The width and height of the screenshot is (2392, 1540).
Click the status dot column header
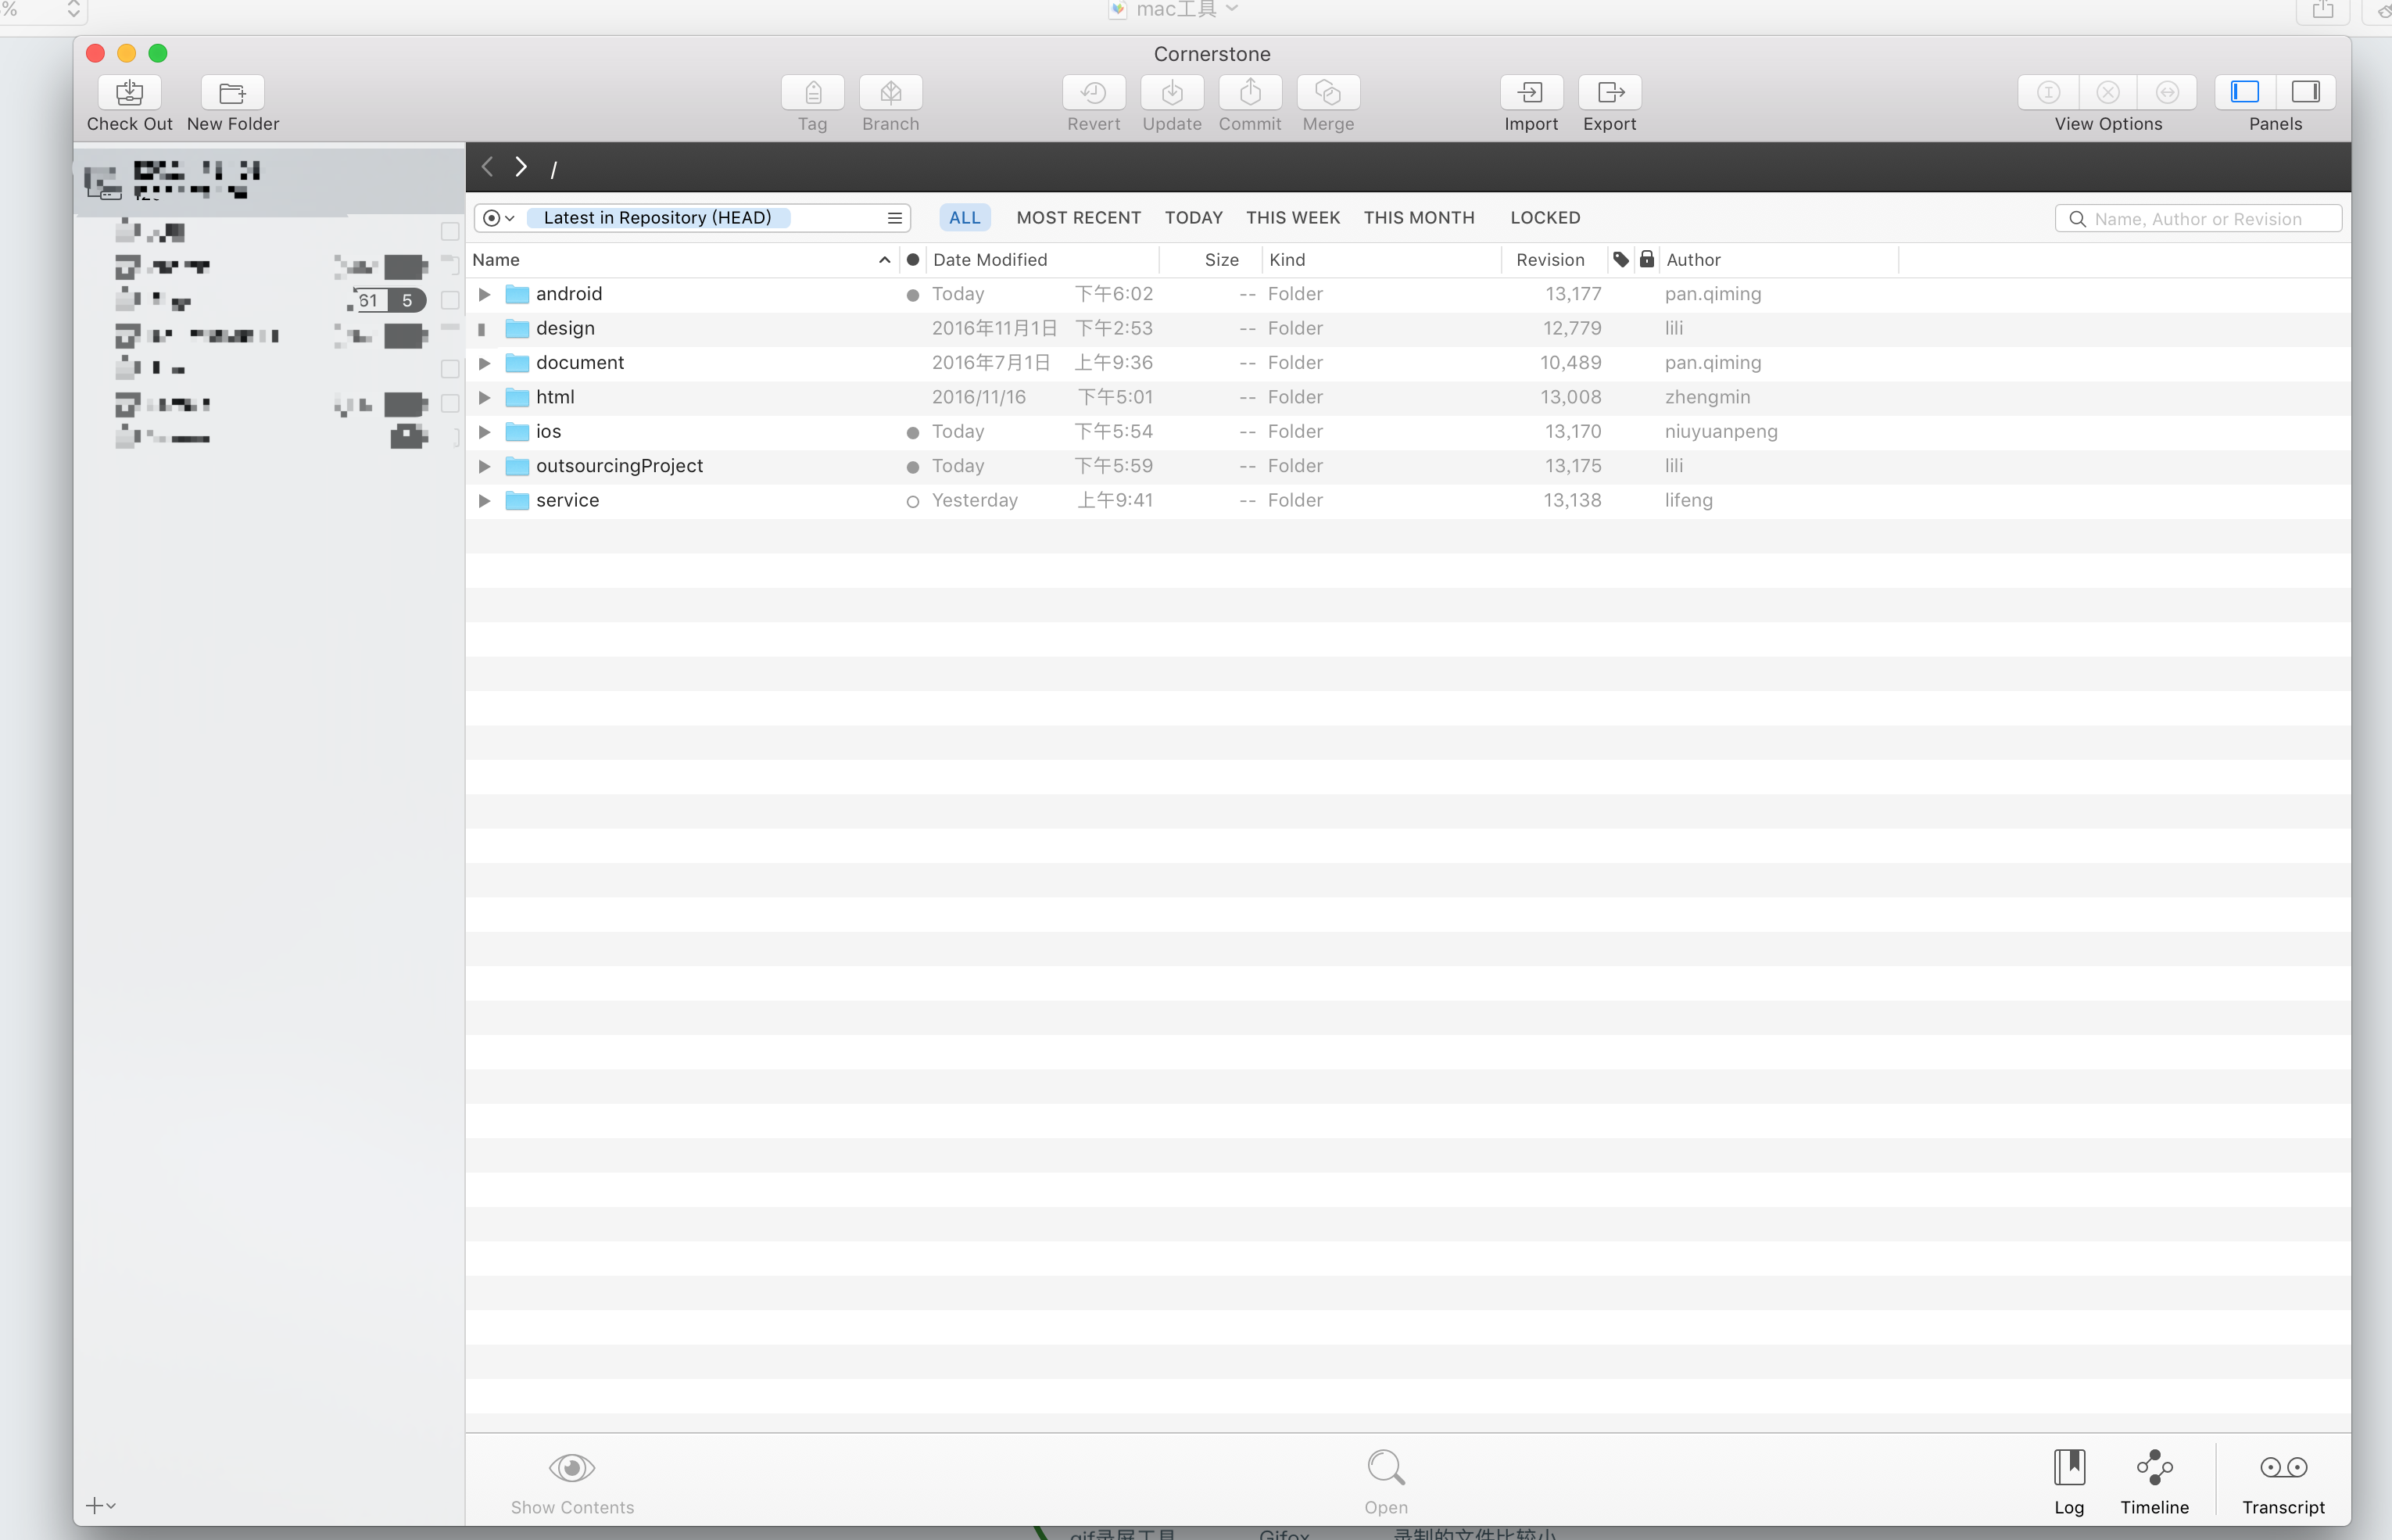(x=912, y=260)
